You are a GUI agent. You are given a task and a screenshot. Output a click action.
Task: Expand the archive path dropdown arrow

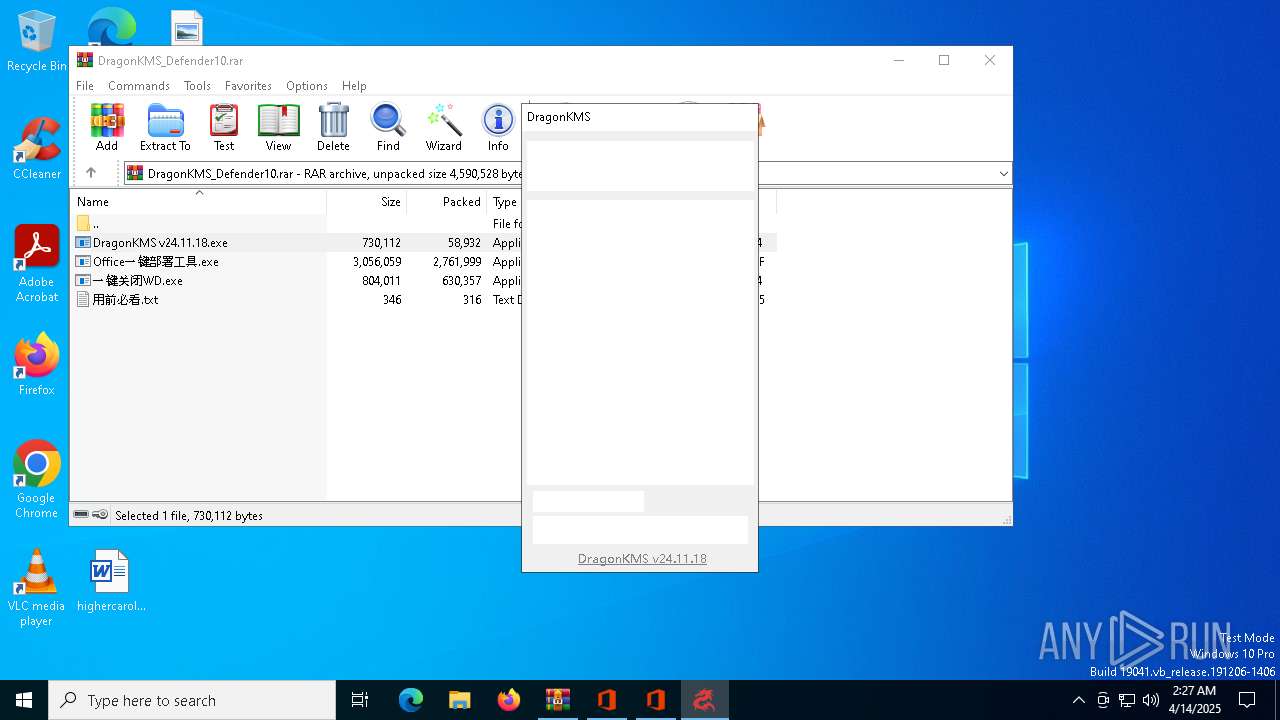coord(1003,174)
